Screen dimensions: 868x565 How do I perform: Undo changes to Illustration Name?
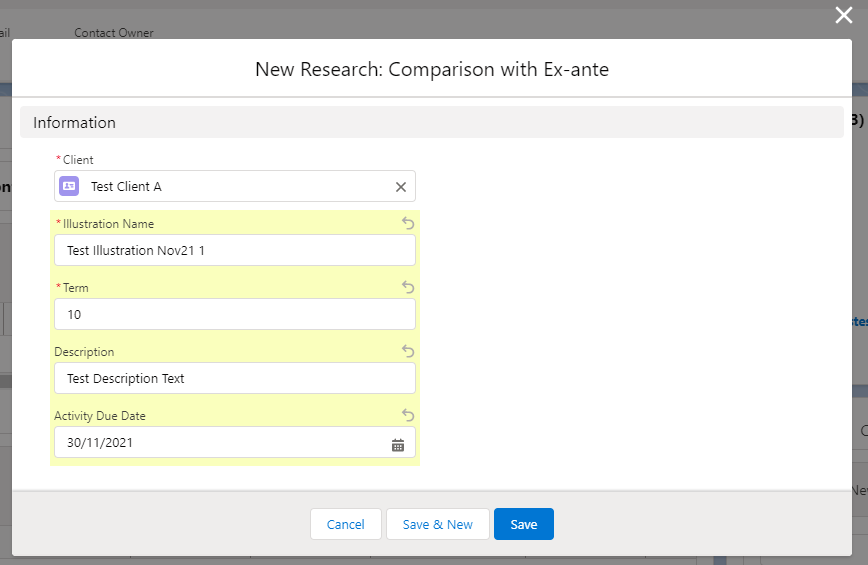pos(407,223)
